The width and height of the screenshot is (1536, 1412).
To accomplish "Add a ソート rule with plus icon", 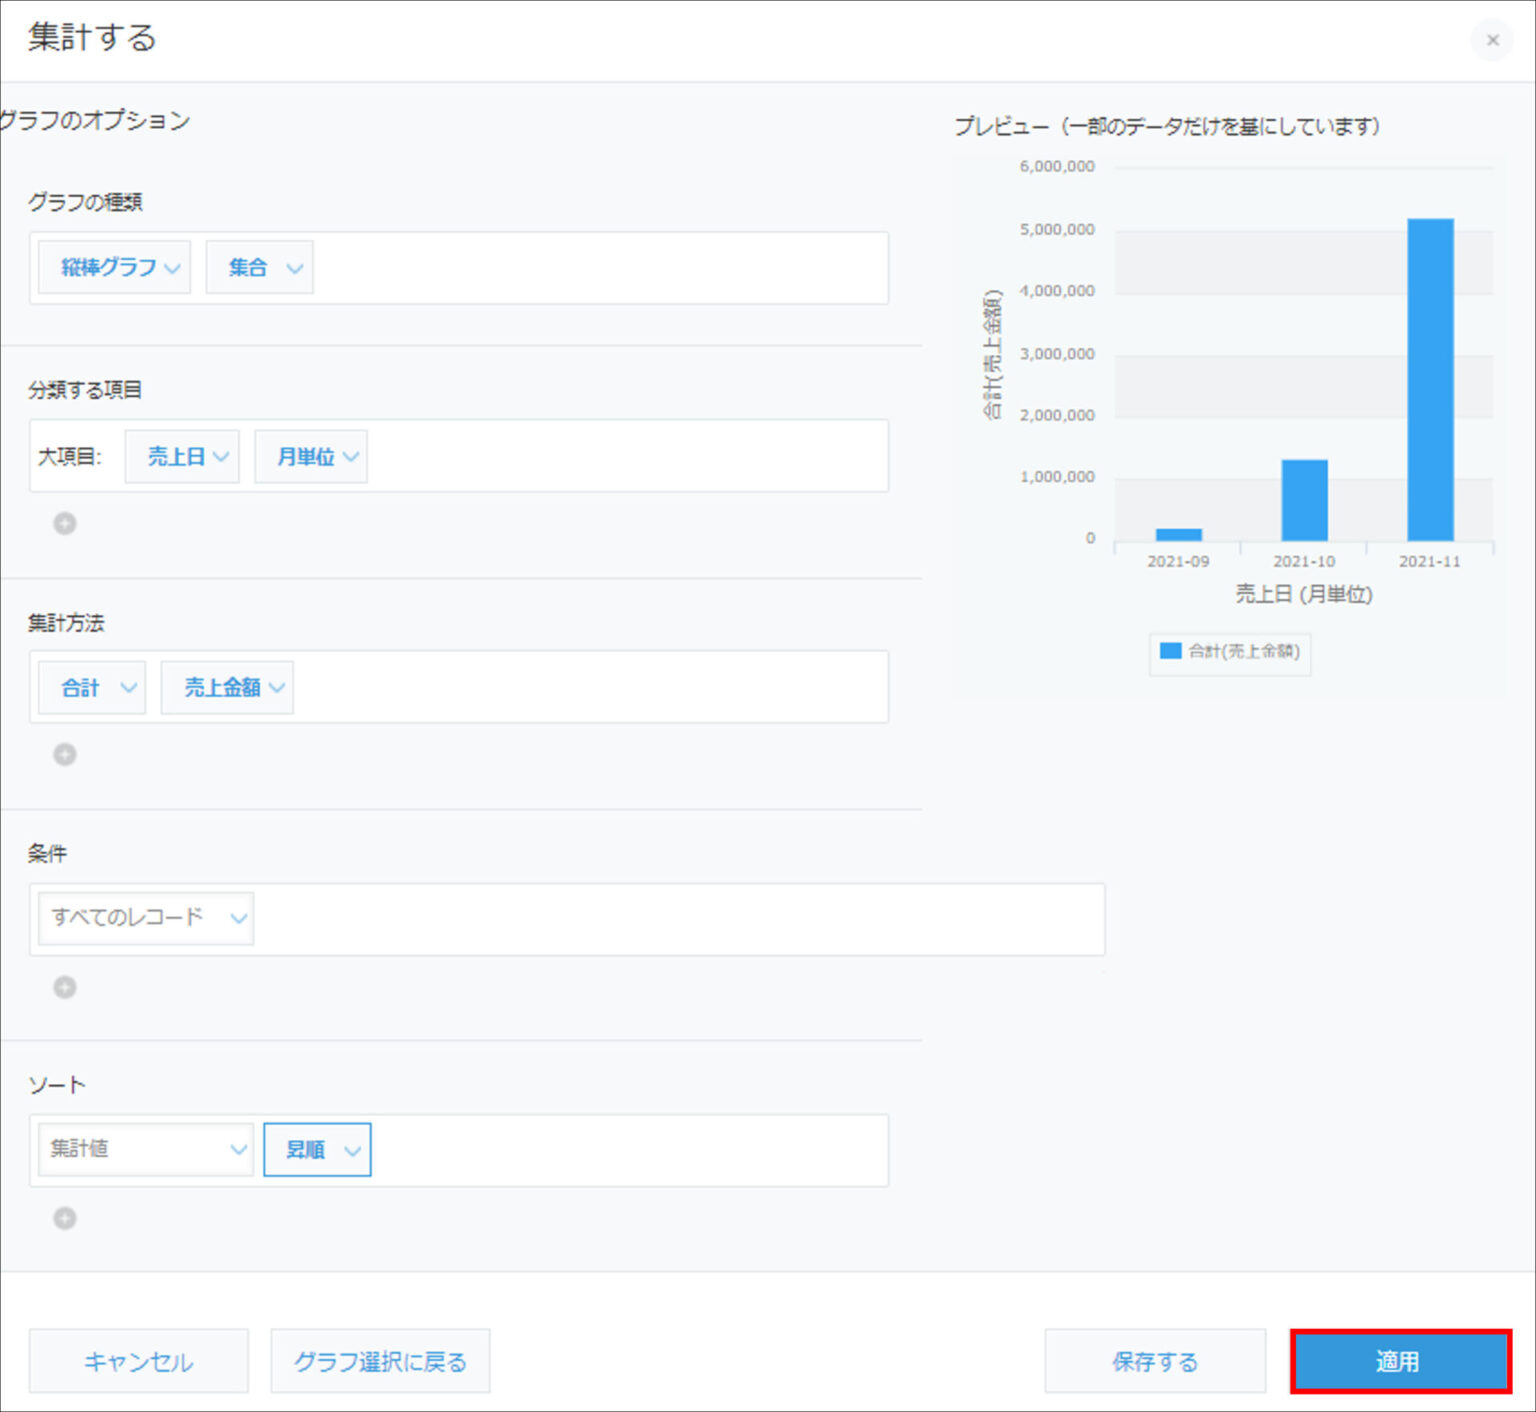I will (65, 1218).
